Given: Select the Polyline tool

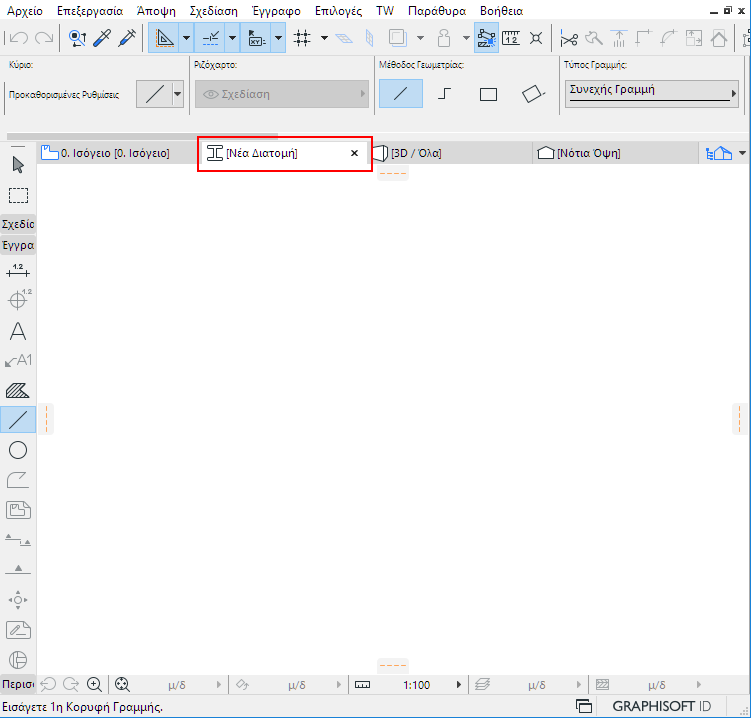Looking at the screenshot, I should tap(18, 480).
